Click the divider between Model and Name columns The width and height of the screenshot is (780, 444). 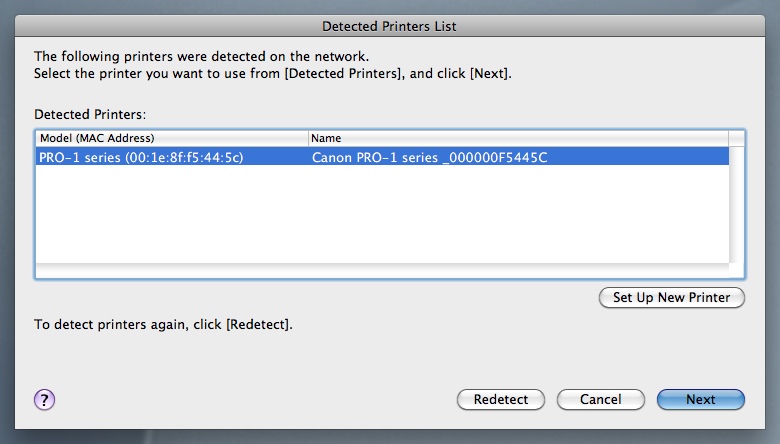[308, 137]
